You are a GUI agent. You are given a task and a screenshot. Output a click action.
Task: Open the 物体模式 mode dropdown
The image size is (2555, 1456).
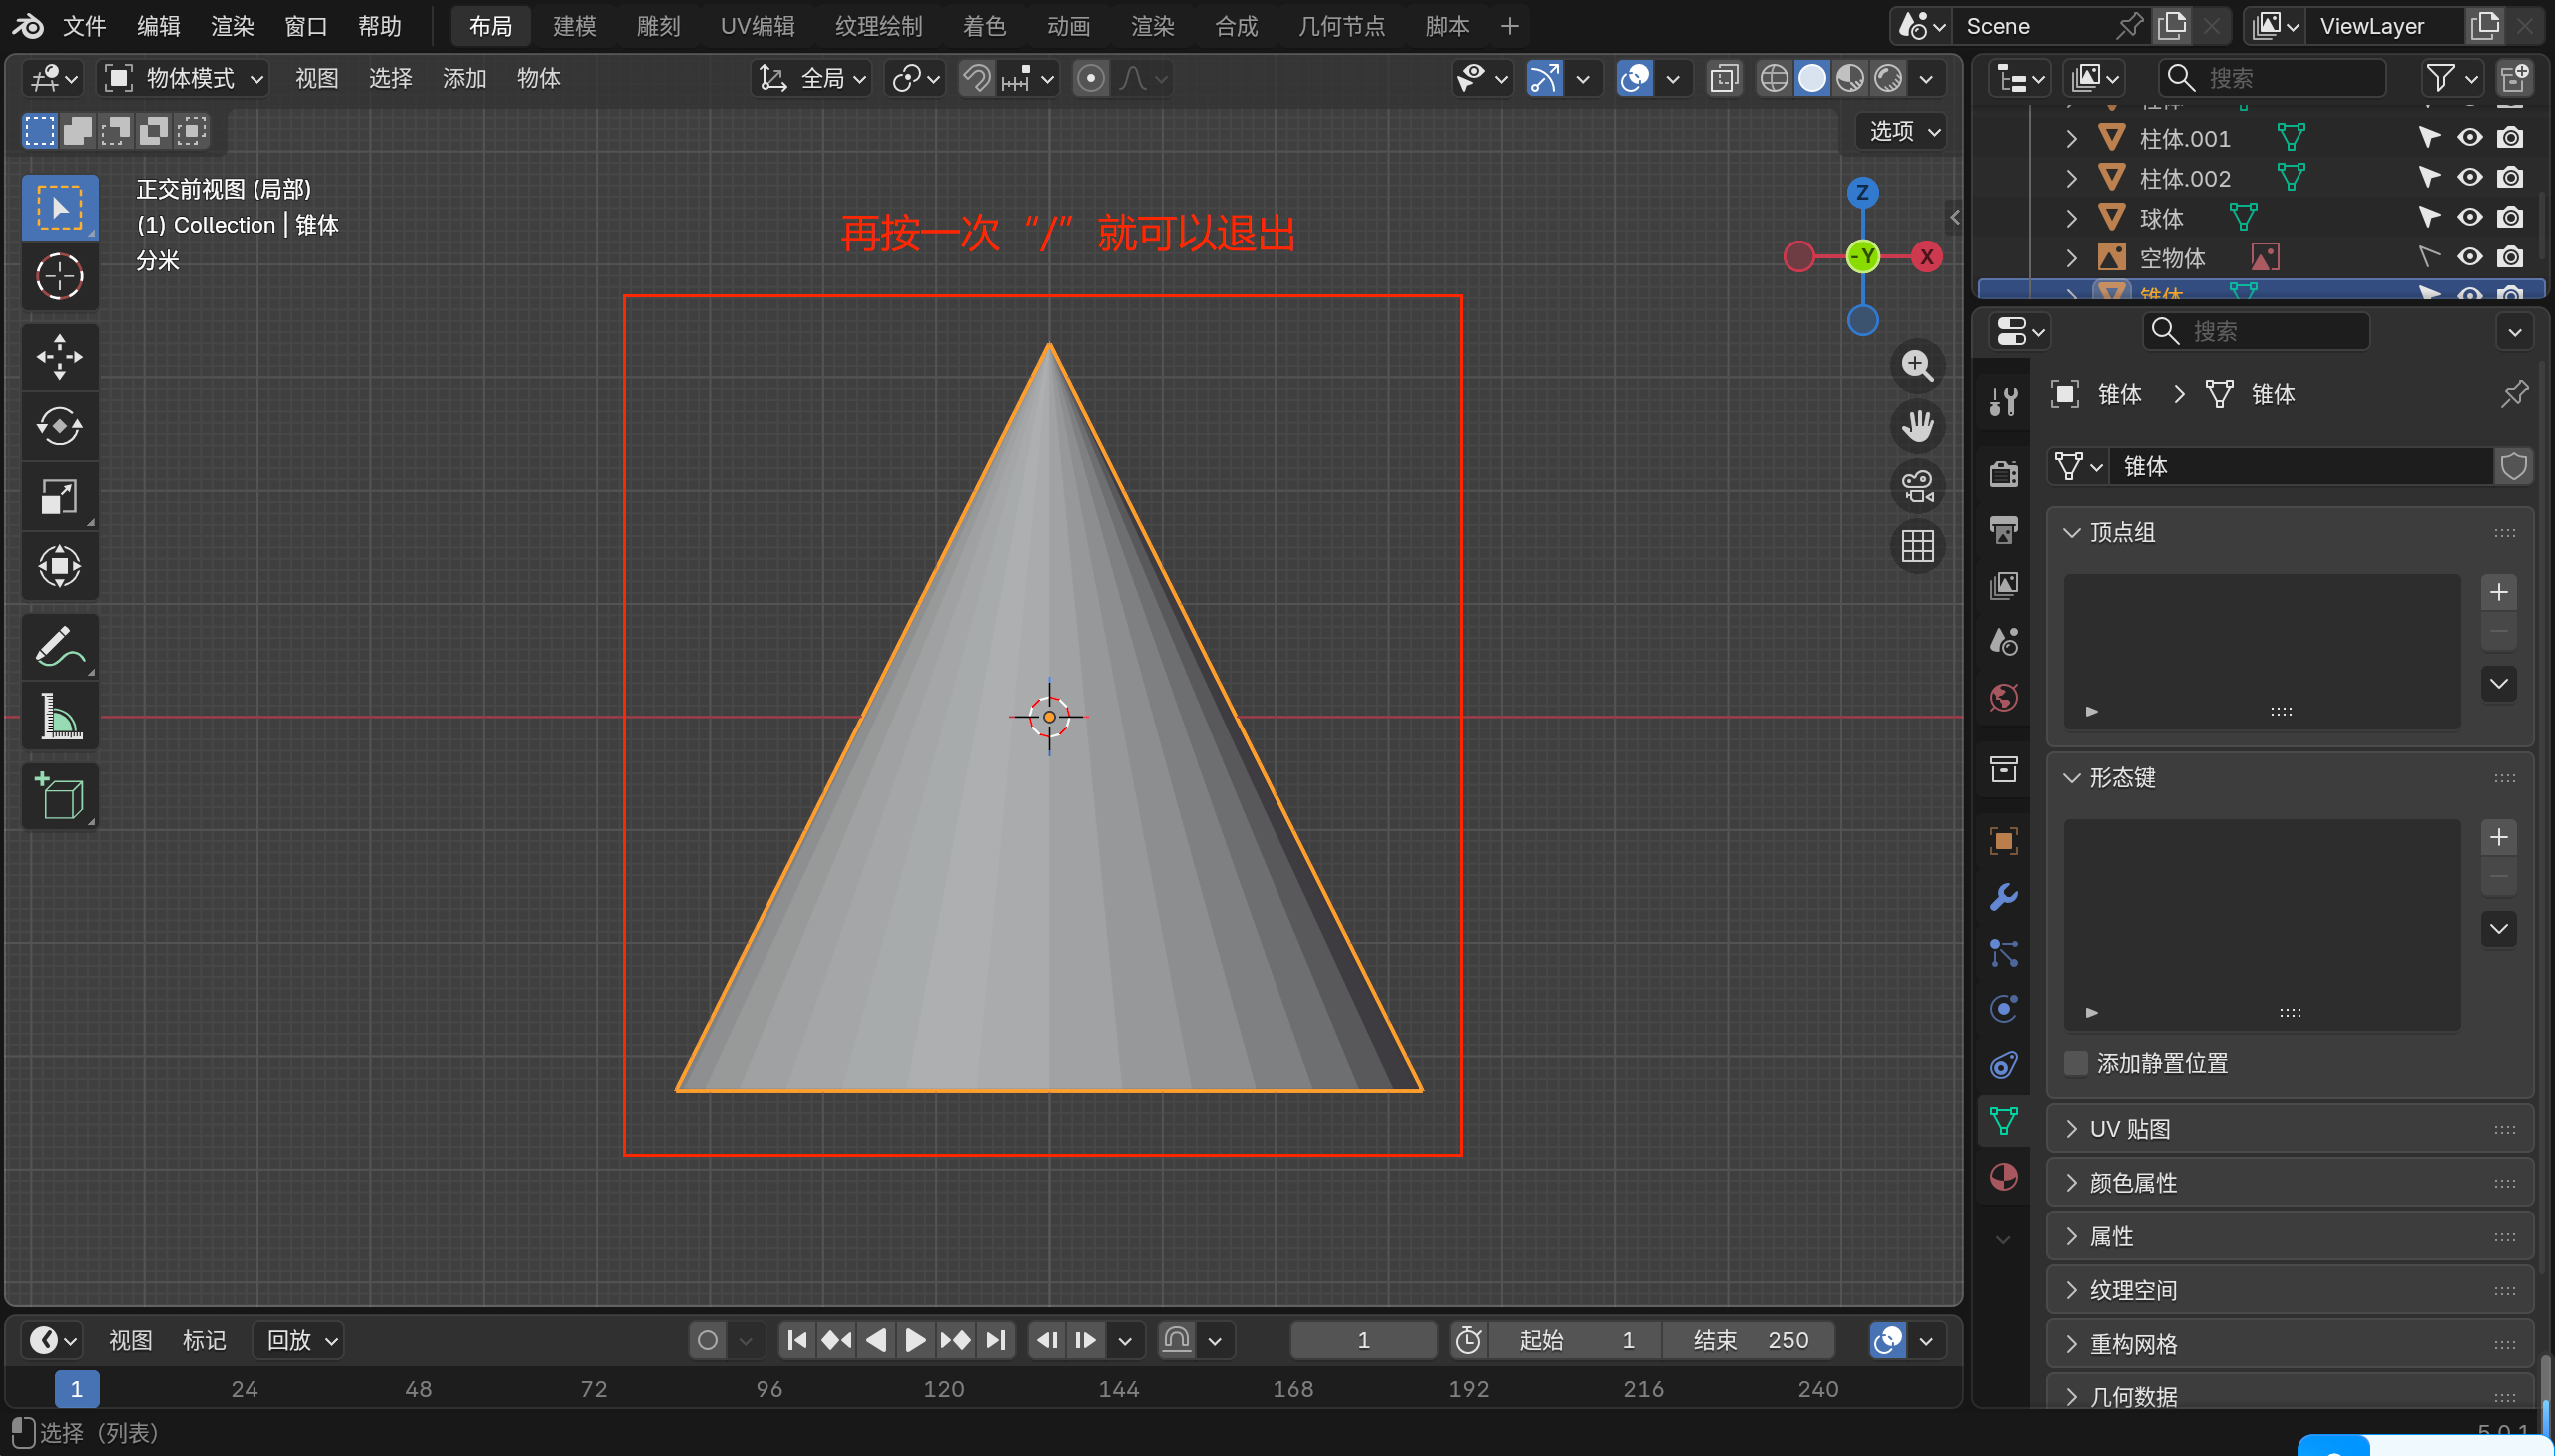pos(185,78)
